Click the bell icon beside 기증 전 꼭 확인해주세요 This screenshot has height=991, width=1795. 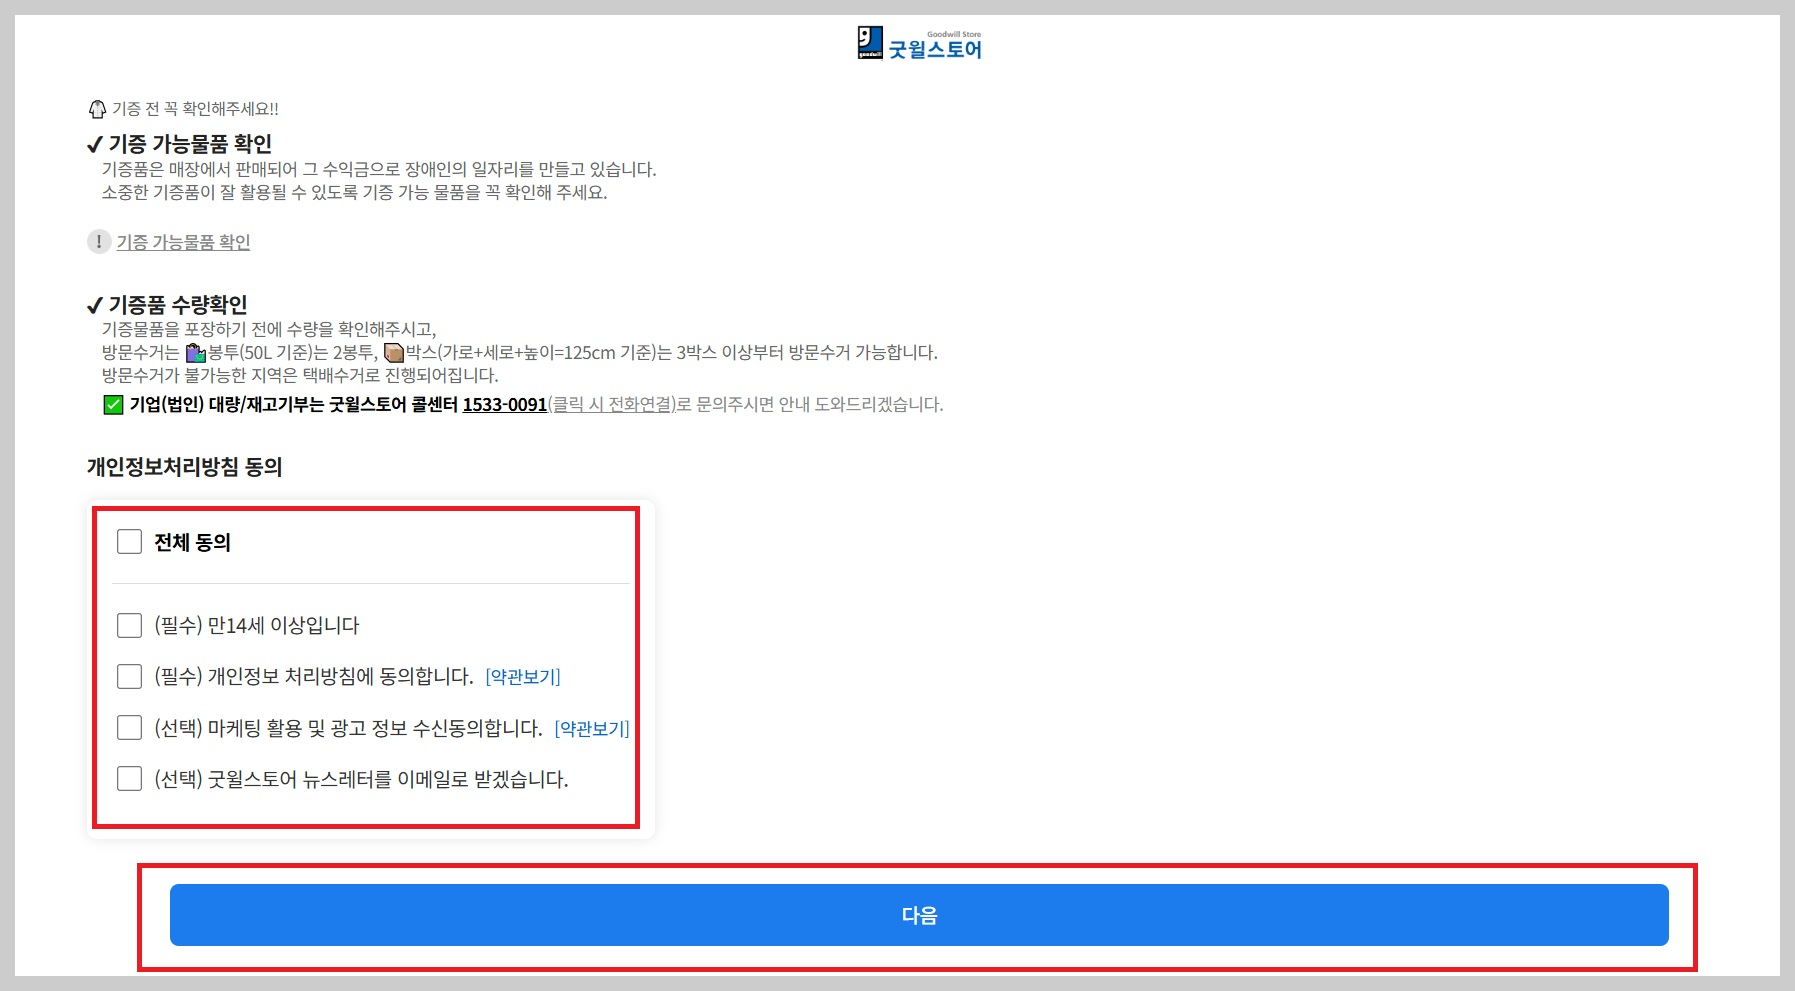click(x=97, y=109)
